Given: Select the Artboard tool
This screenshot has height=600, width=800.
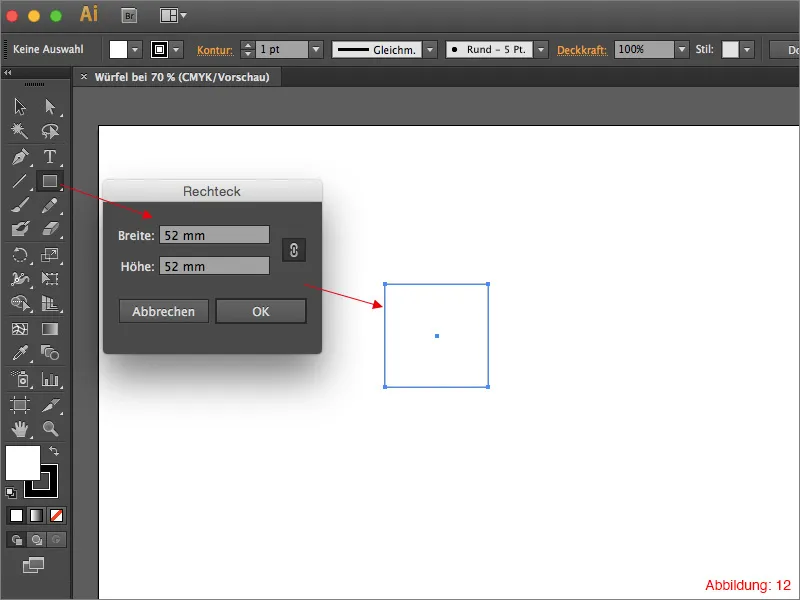Looking at the screenshot, I should pos(20,405).
